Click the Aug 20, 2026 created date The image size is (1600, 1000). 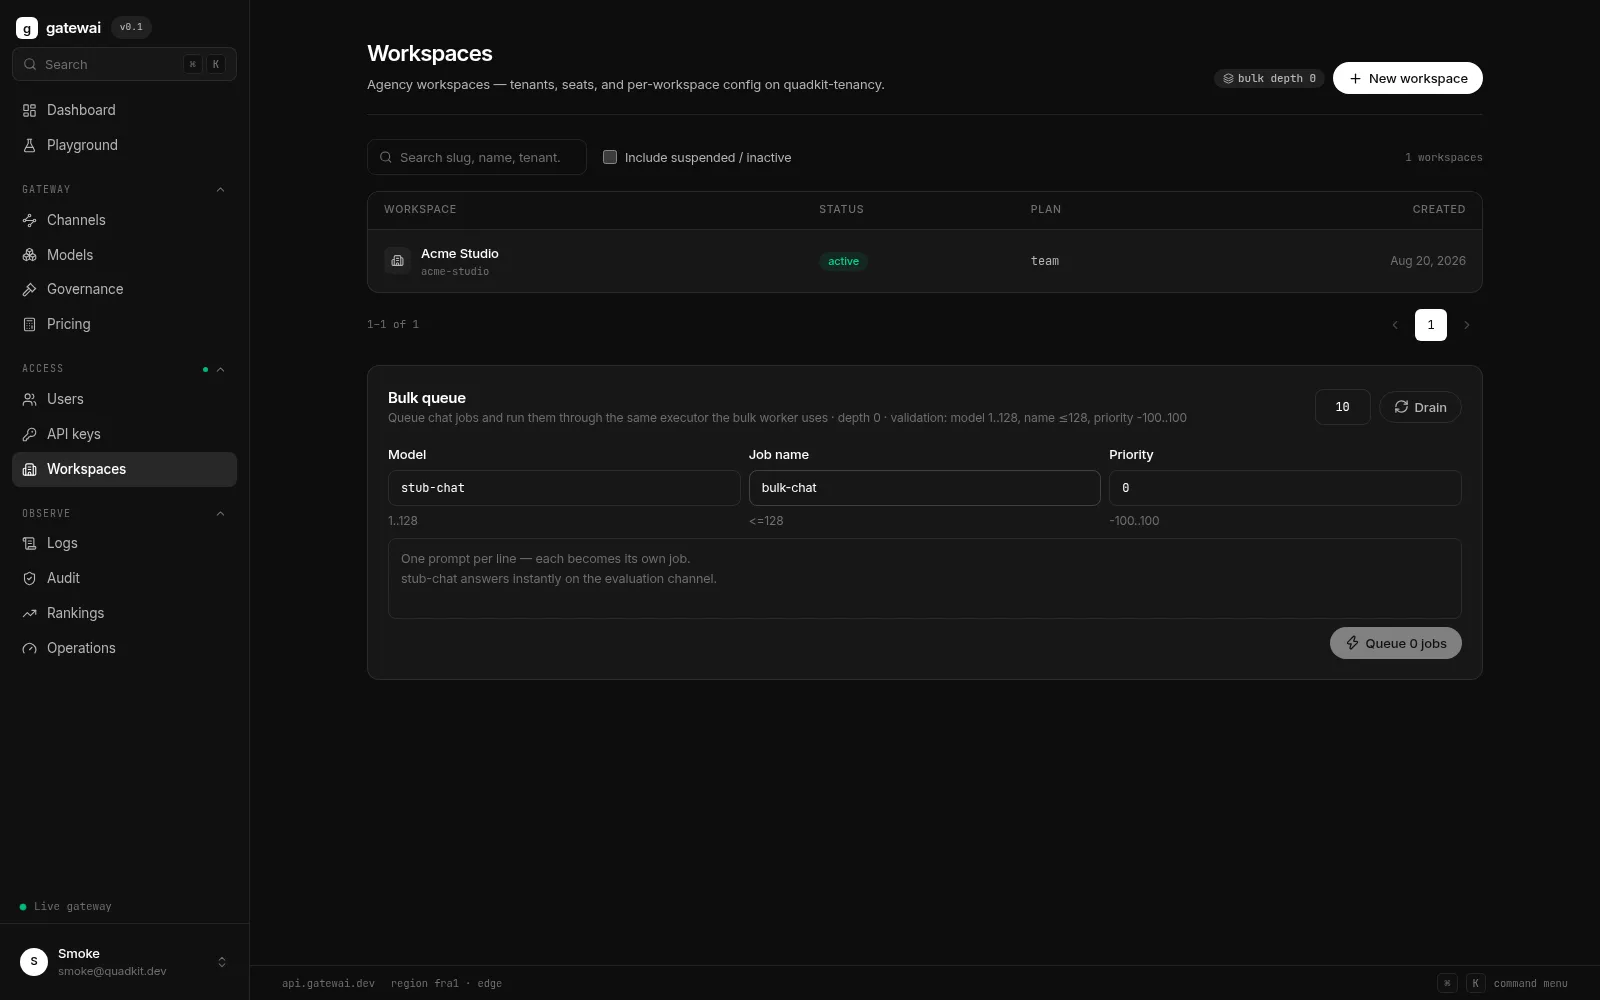click(1428, 261)
